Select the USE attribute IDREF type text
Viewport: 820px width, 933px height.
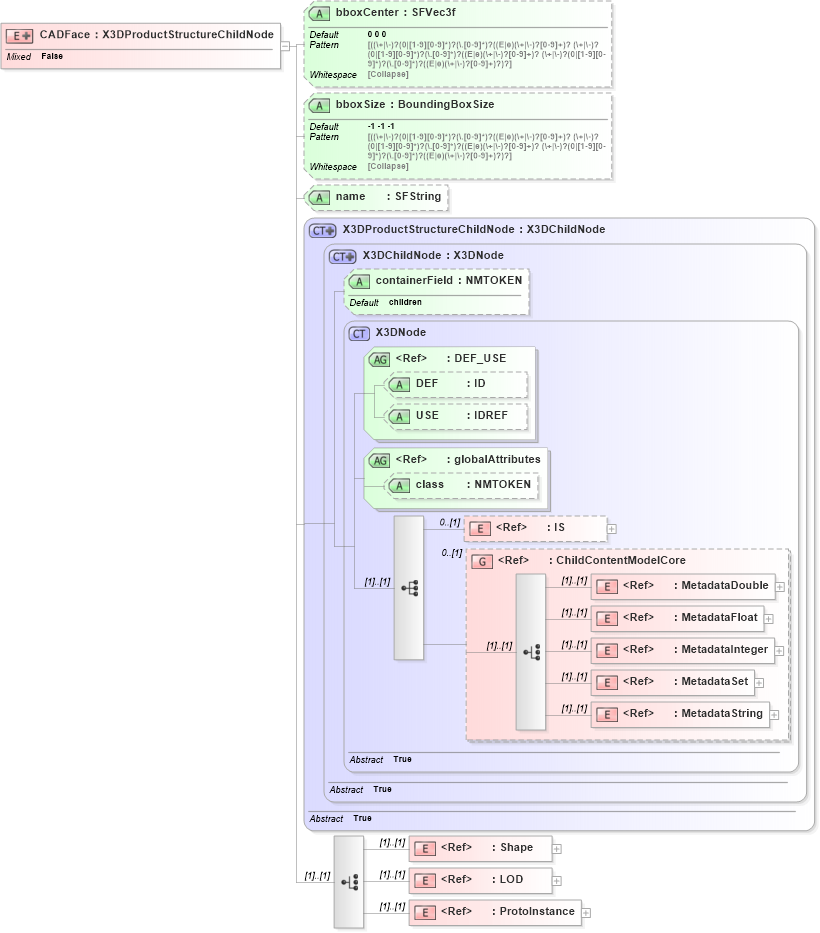[491, 415]
